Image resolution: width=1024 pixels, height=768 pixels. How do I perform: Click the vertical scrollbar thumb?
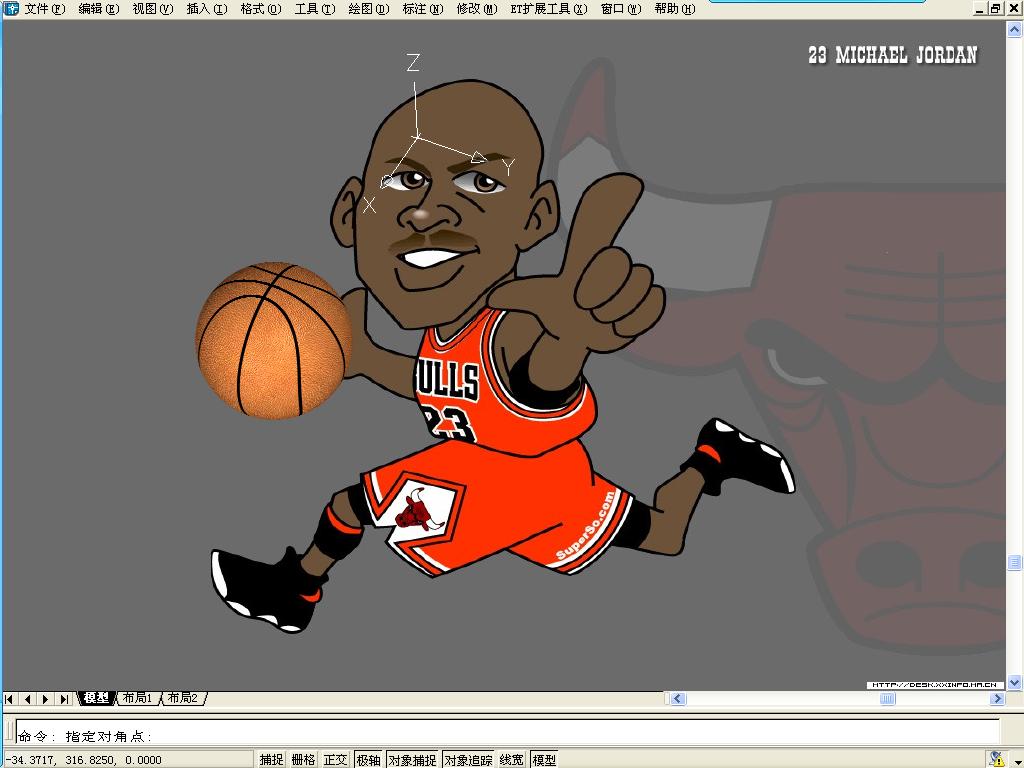[x=1014, y=562]
